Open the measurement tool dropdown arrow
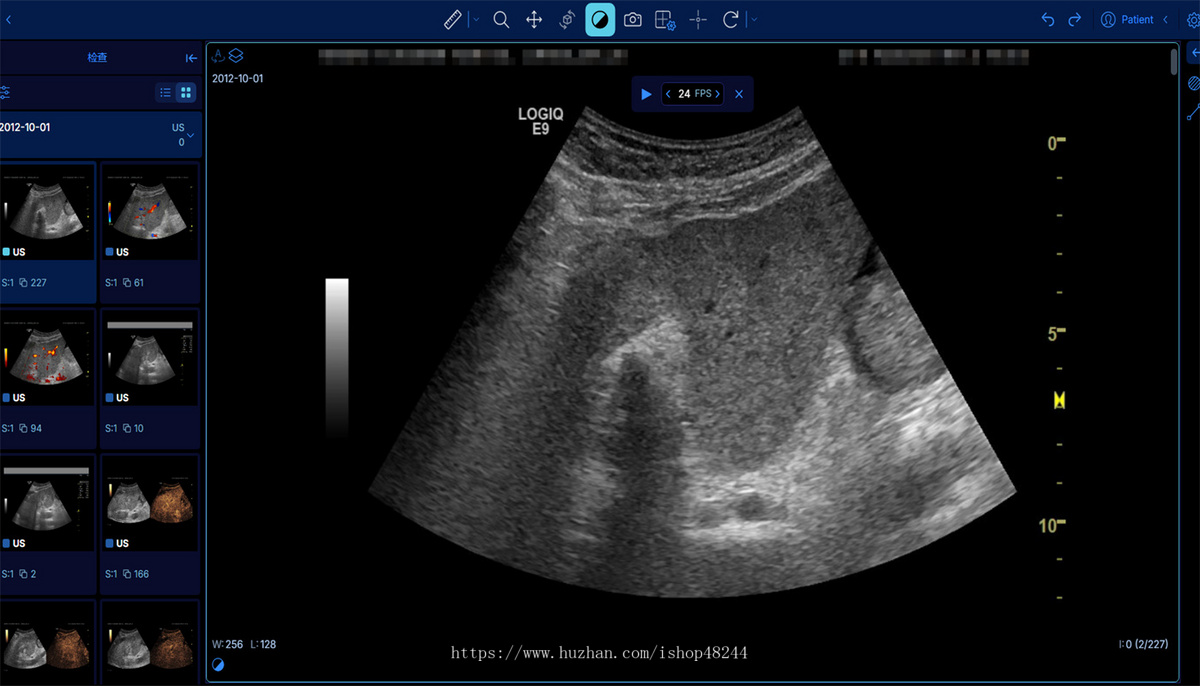This screenshot has width=1200, height=686. [x=474, y=19]
